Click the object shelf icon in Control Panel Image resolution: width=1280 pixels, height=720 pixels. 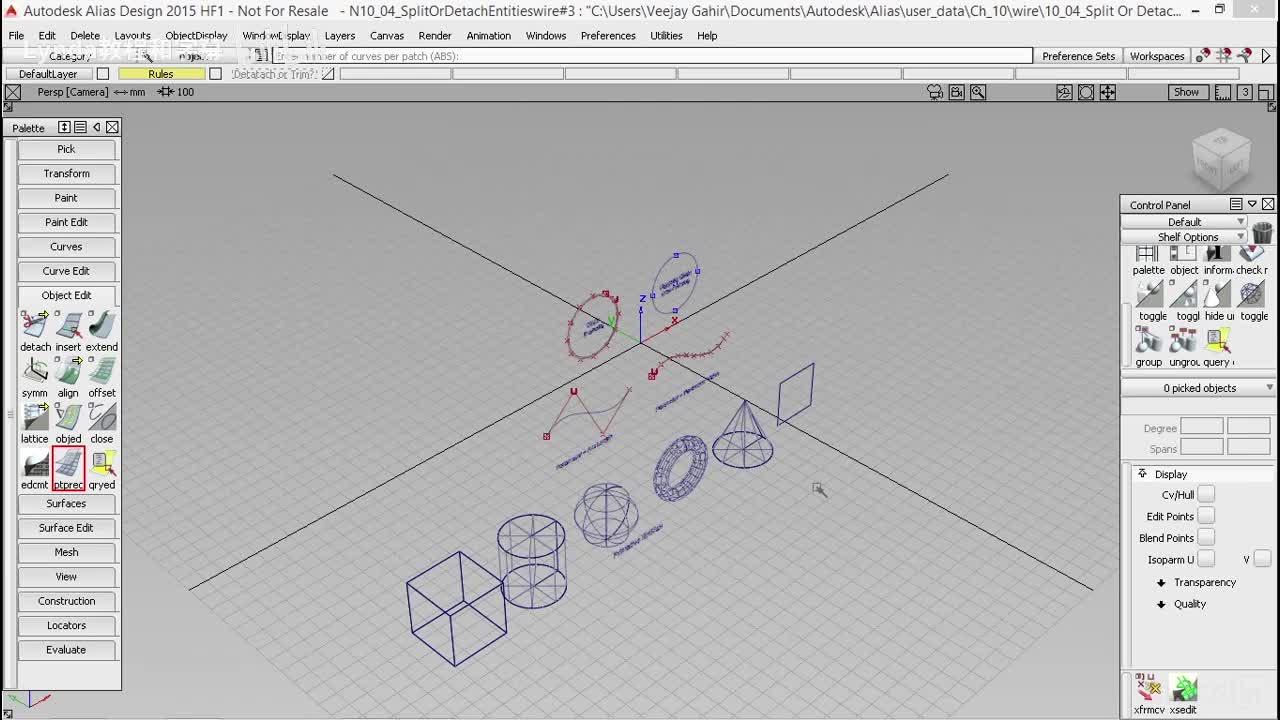pyautogui.click(x=1183, y=254)
